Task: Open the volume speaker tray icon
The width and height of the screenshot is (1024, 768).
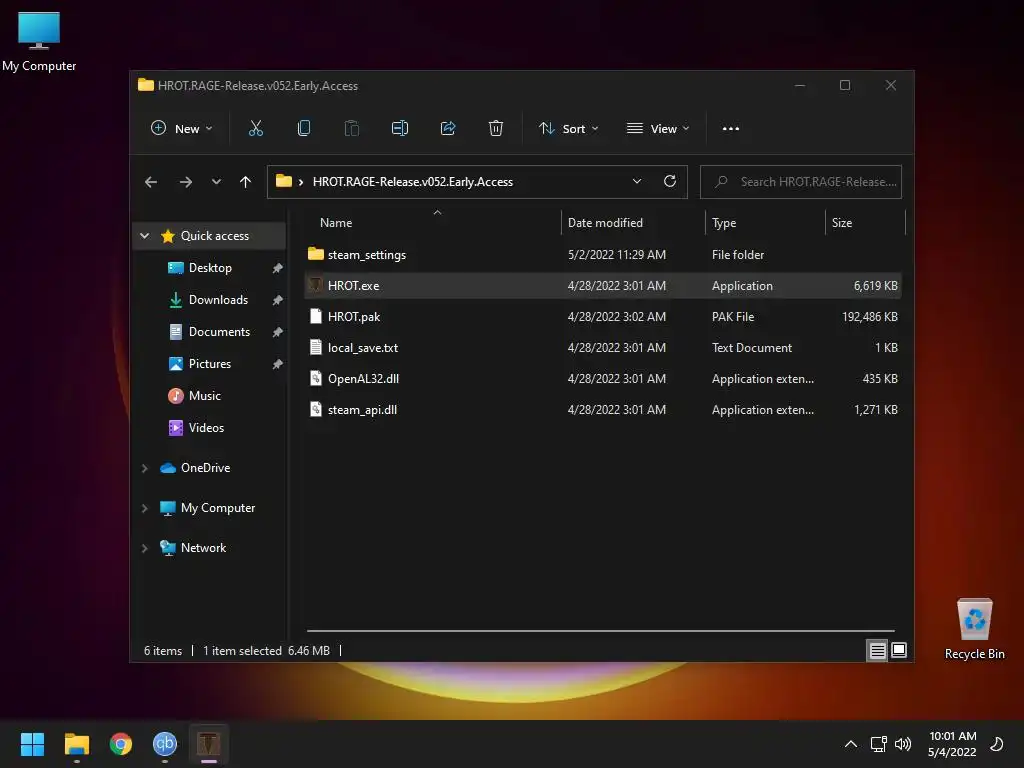Action: (x=903, y=744)
